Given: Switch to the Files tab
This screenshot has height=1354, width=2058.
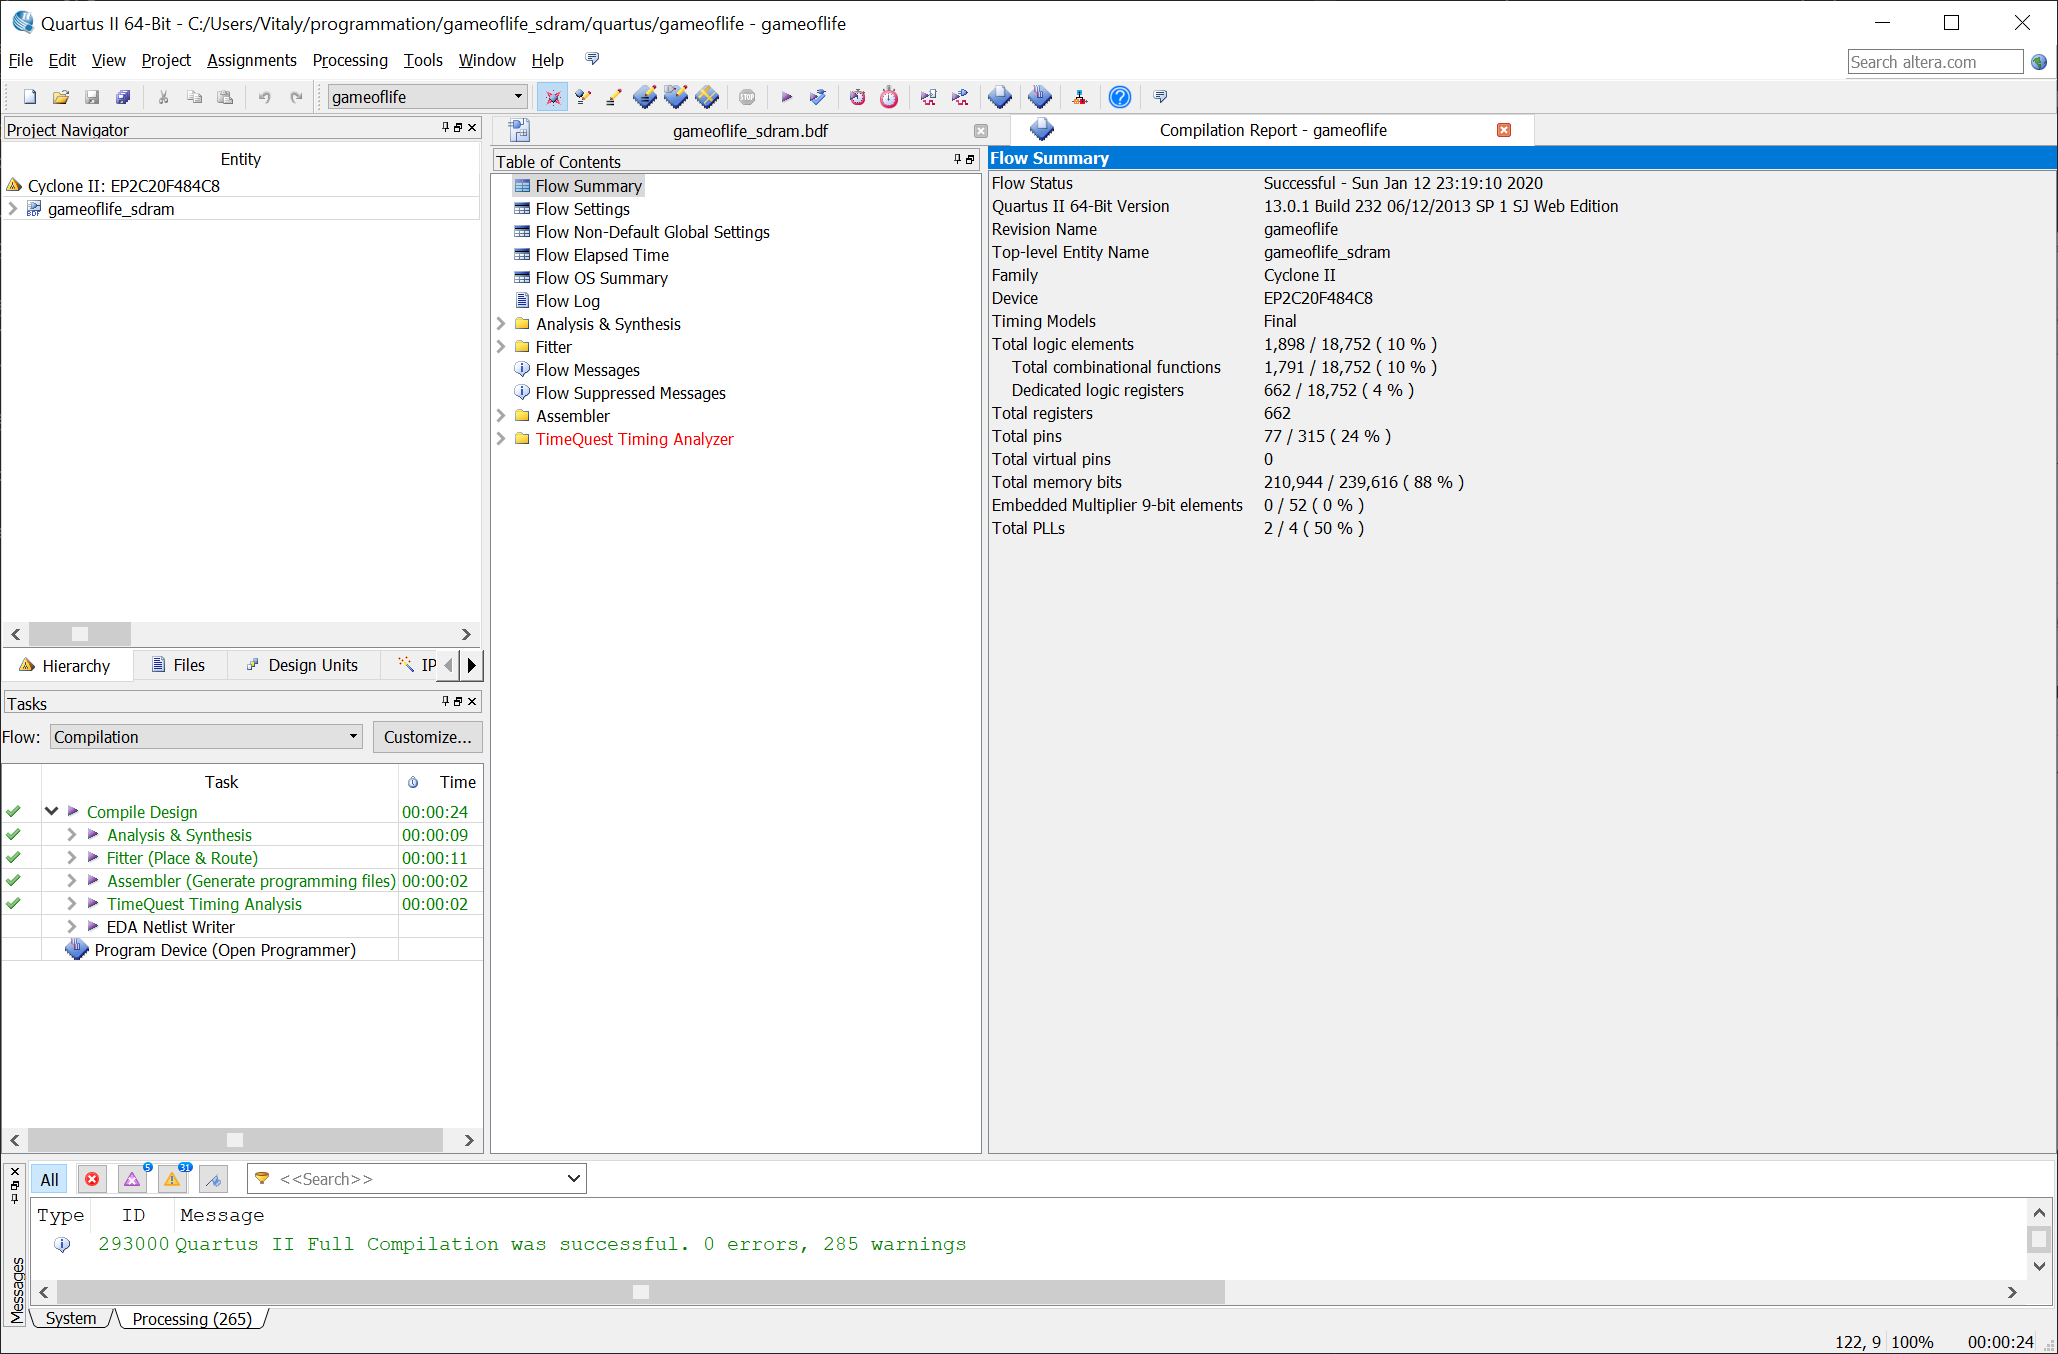Looking at the screenshot, I should coord(178,665).
